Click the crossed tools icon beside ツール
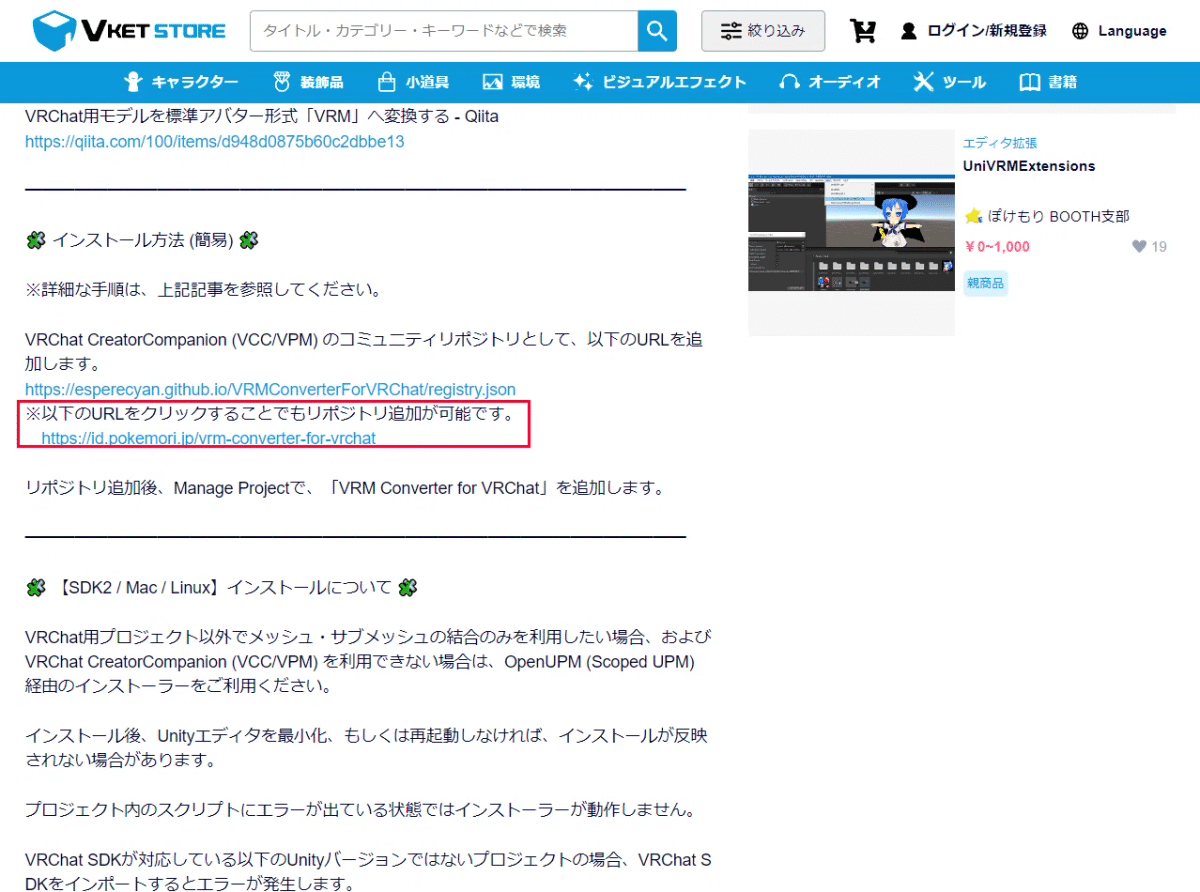 (x=924, y=82)
